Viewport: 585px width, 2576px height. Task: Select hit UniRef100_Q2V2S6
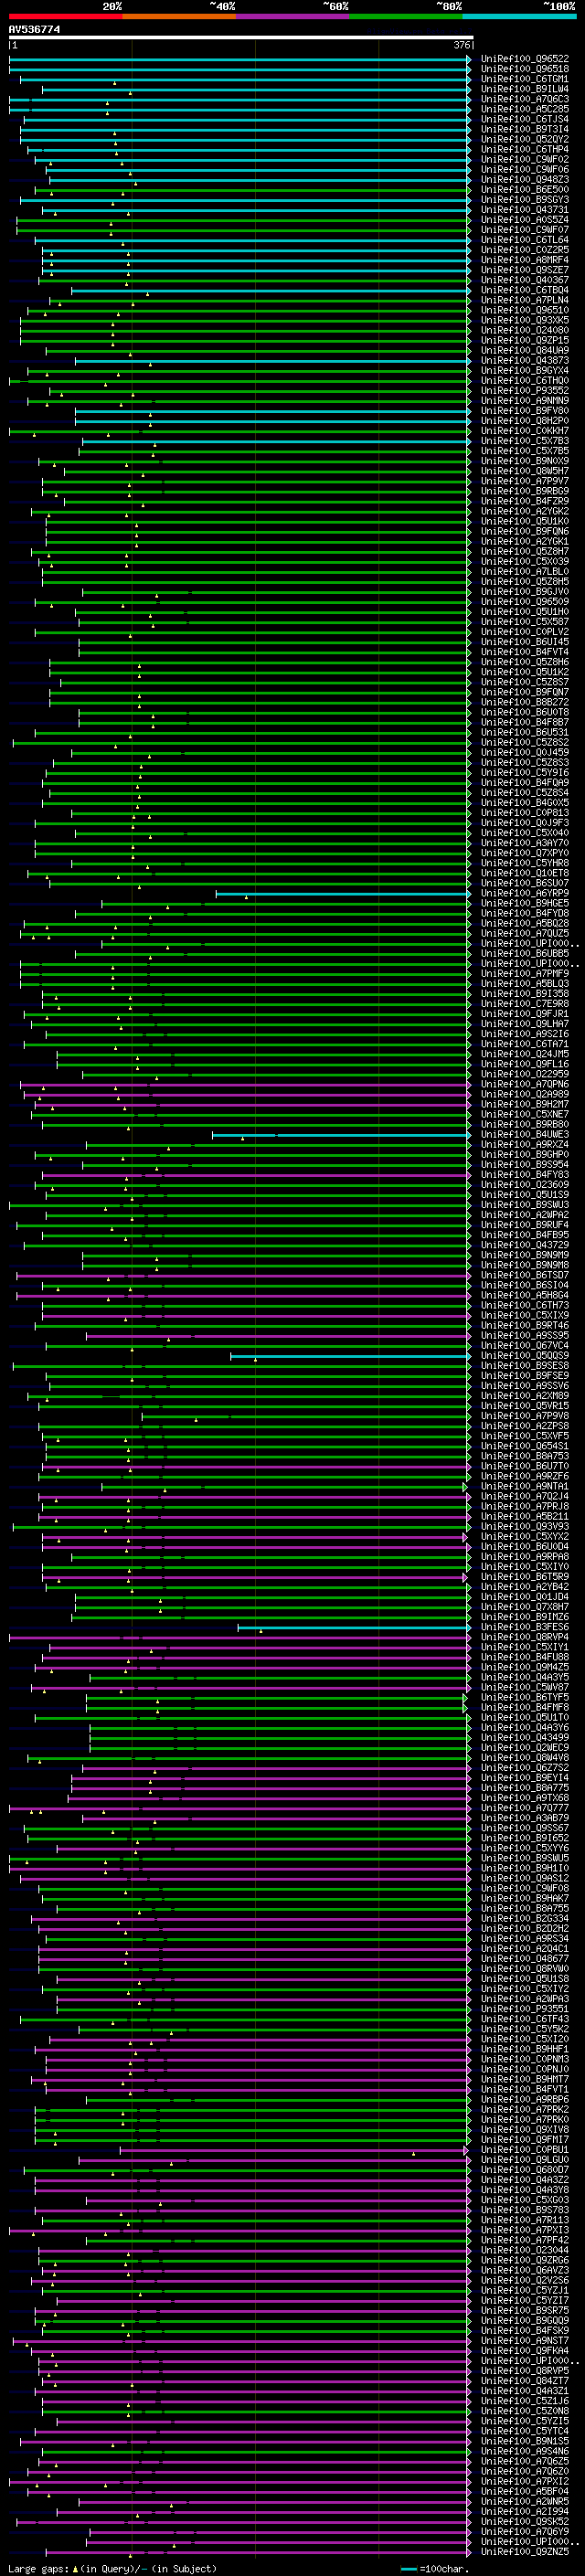pos(525,2280)
